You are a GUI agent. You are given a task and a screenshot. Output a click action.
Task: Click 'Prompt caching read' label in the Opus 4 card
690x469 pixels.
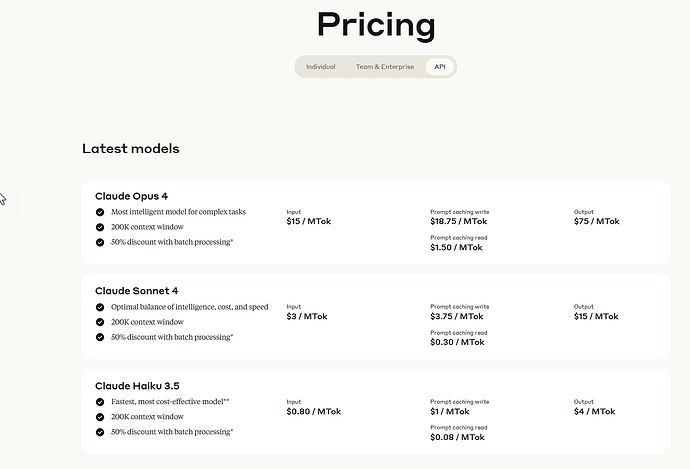459,238
